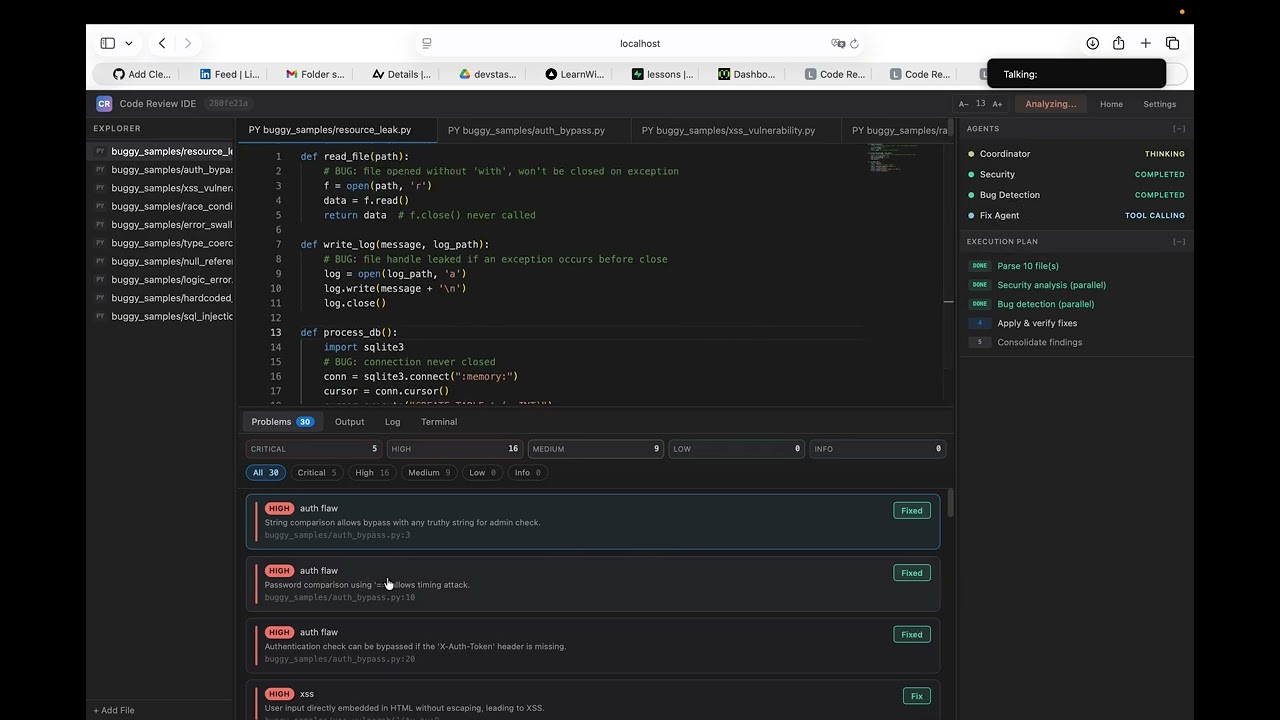Open the Log tab
The width and height of the screenshot is (1280, 720).
(392, 422)
